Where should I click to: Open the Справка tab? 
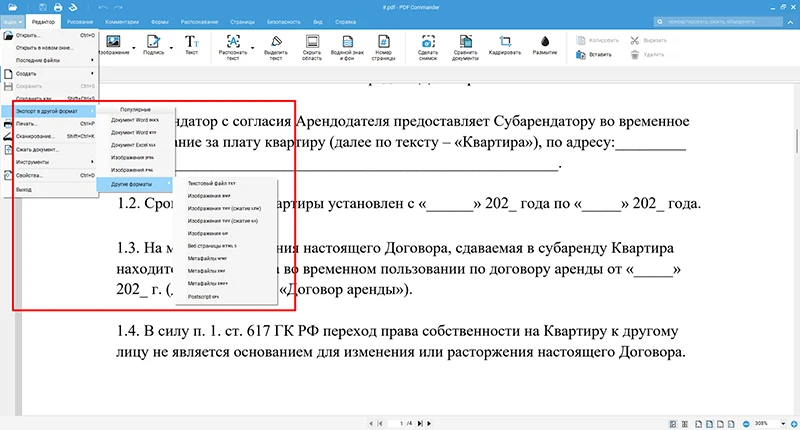(x=345, y=22)
